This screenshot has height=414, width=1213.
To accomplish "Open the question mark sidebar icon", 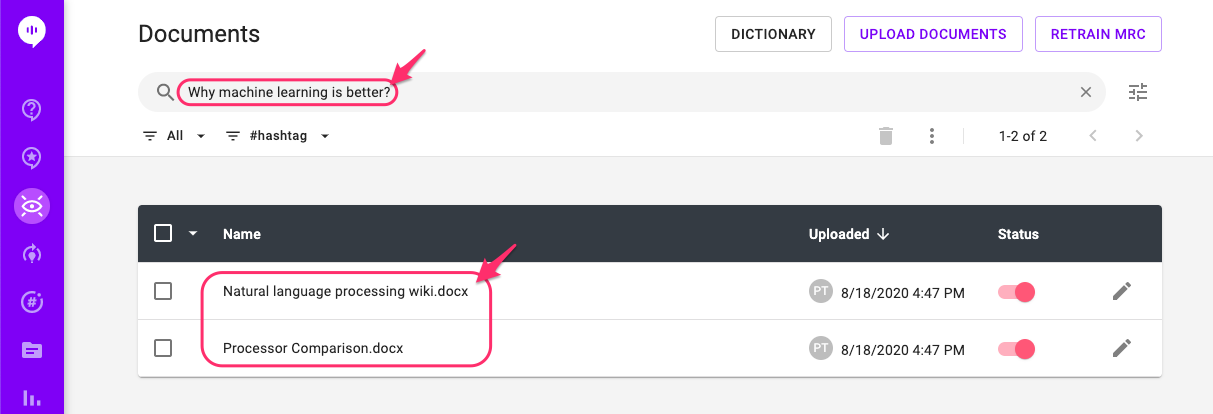I will 32,109.
